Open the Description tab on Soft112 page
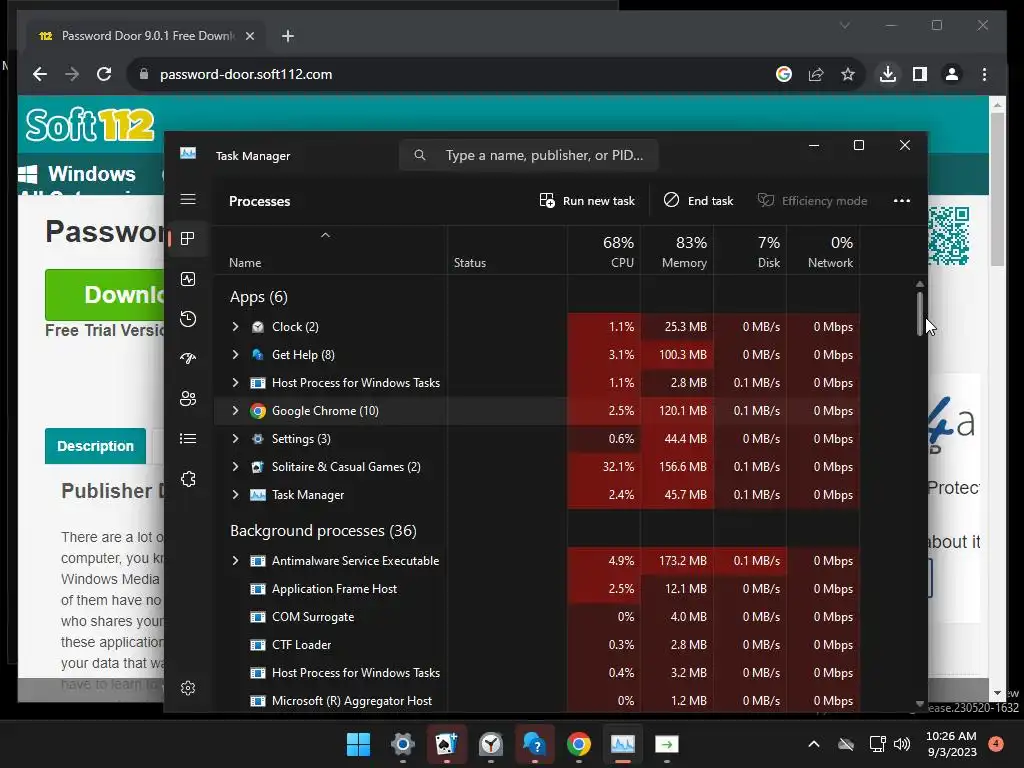The height and width of the screenshot is (768, 1024). tap(95, 446)
